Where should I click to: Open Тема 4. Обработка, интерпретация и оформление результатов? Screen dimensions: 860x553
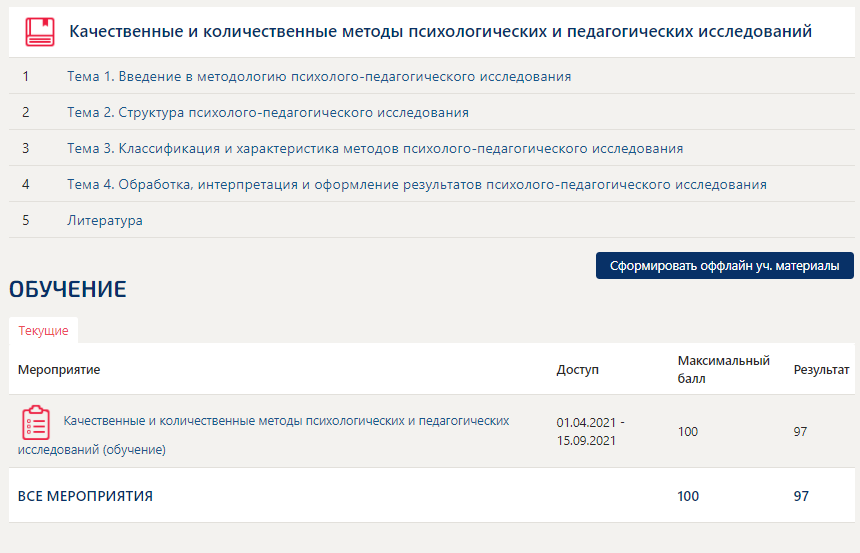tap(417, 184)
